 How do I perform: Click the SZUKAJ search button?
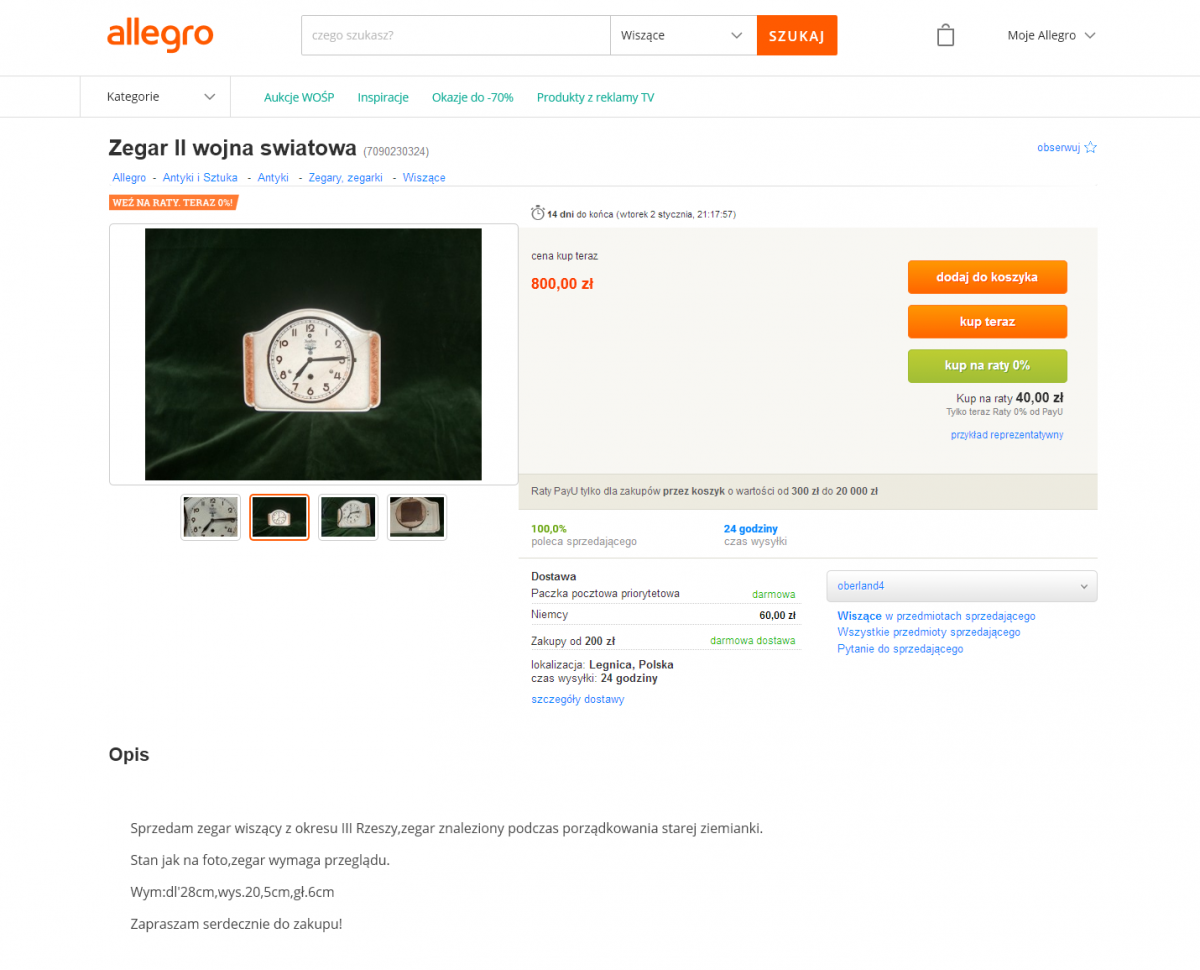pos(797,35)
